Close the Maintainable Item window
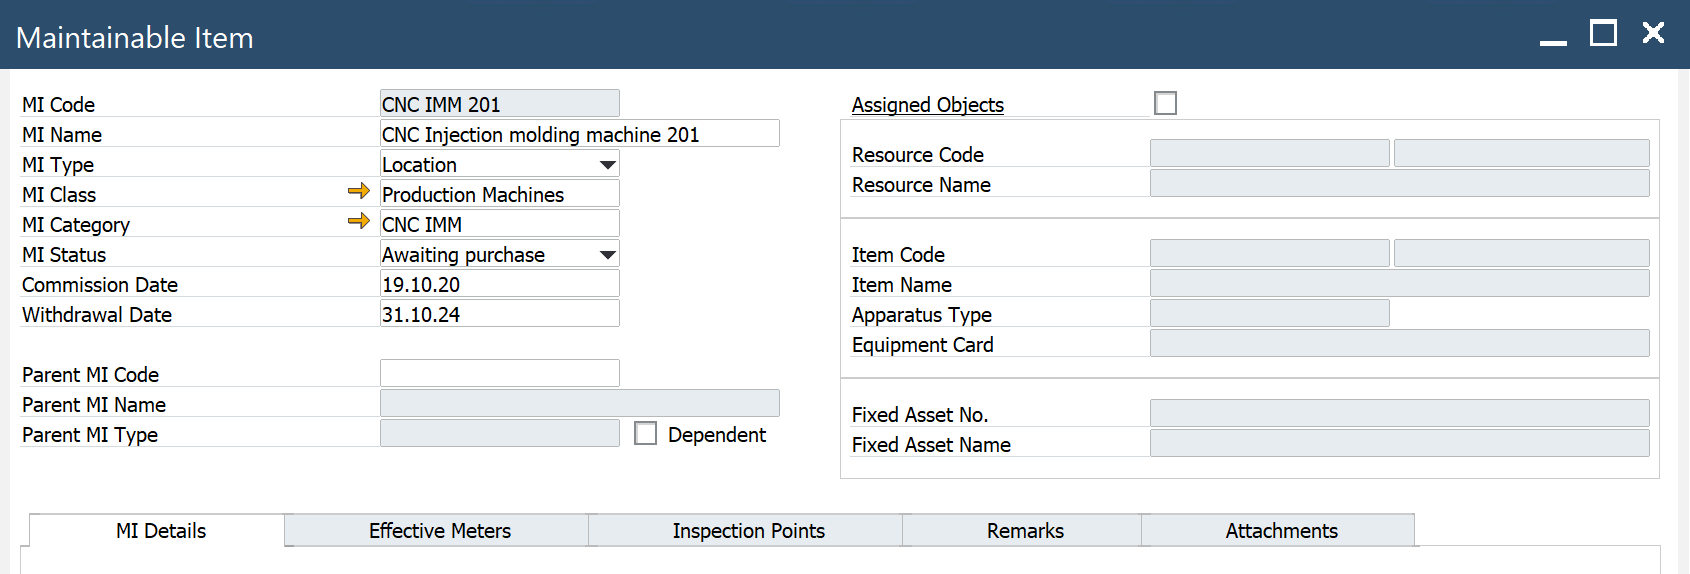Image resolution: width=1690 pixels, height=574 pixels. pyautogui.click(x=1653, y=33)
